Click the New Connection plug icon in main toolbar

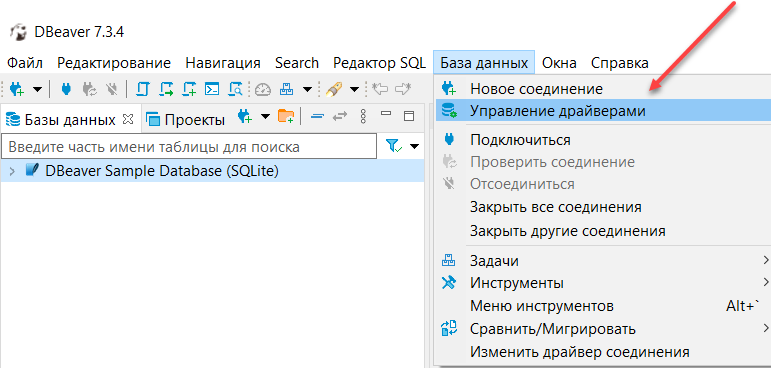coord(16,89)
